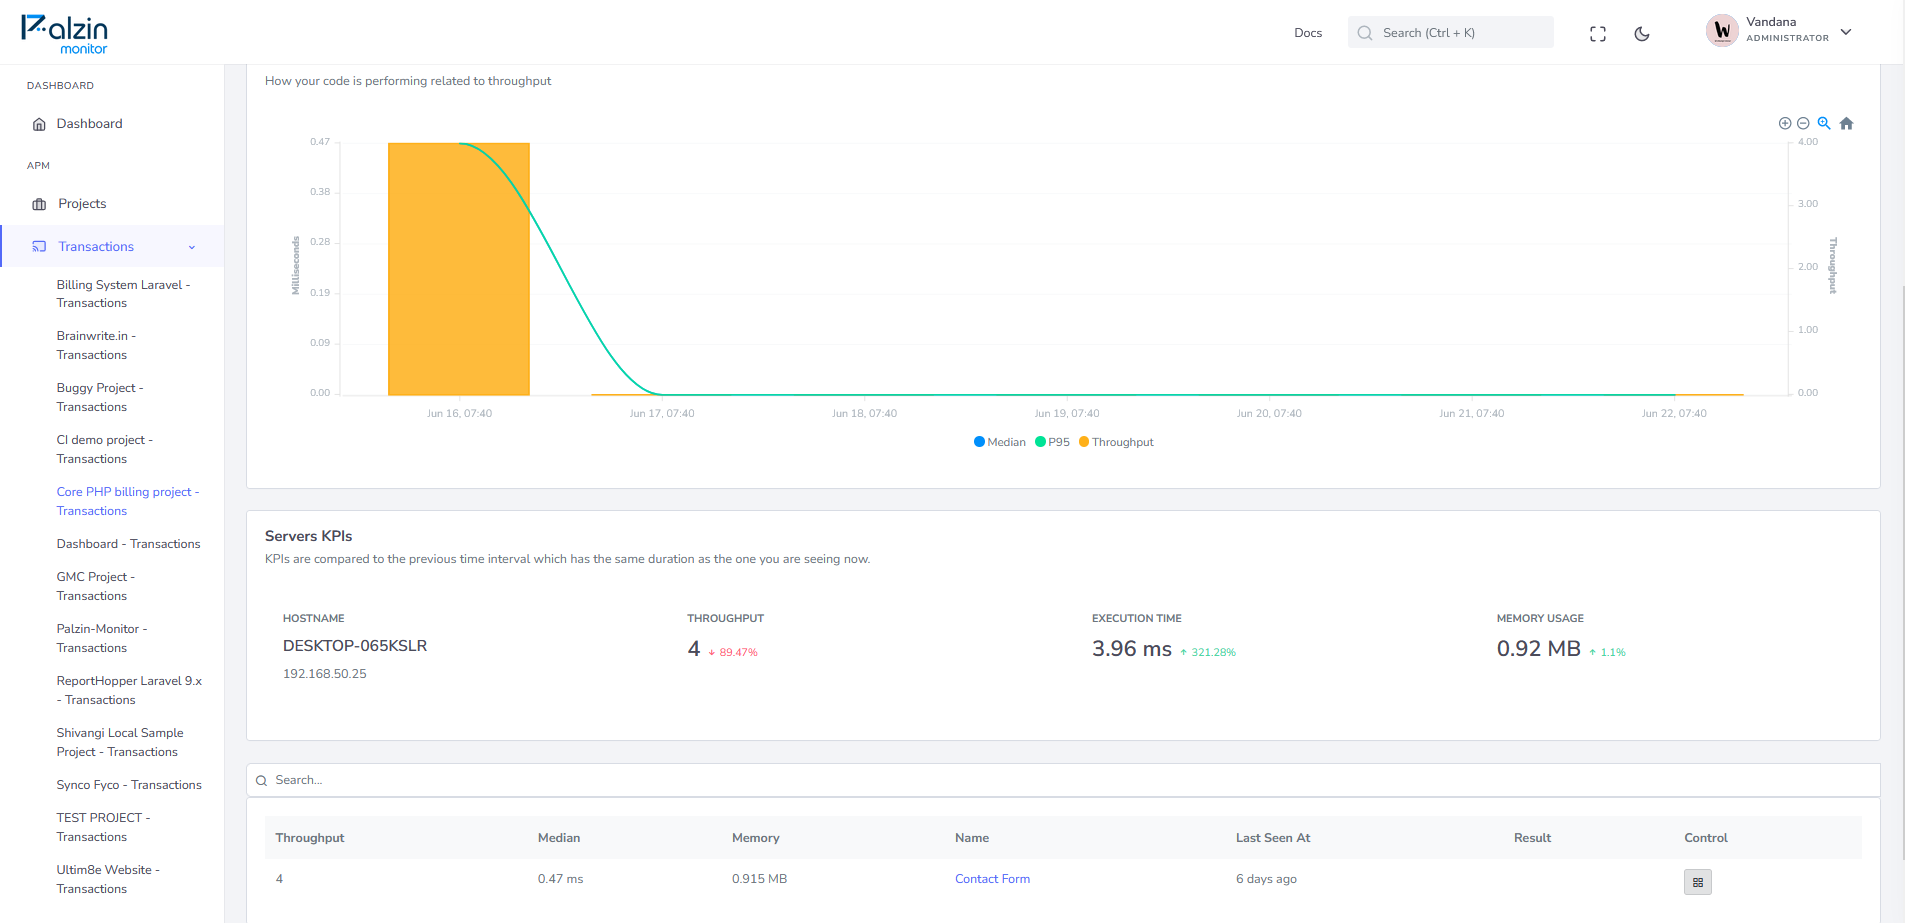
Task: Select the chart selection zoom magnifier
Action: pos(1824,123)
